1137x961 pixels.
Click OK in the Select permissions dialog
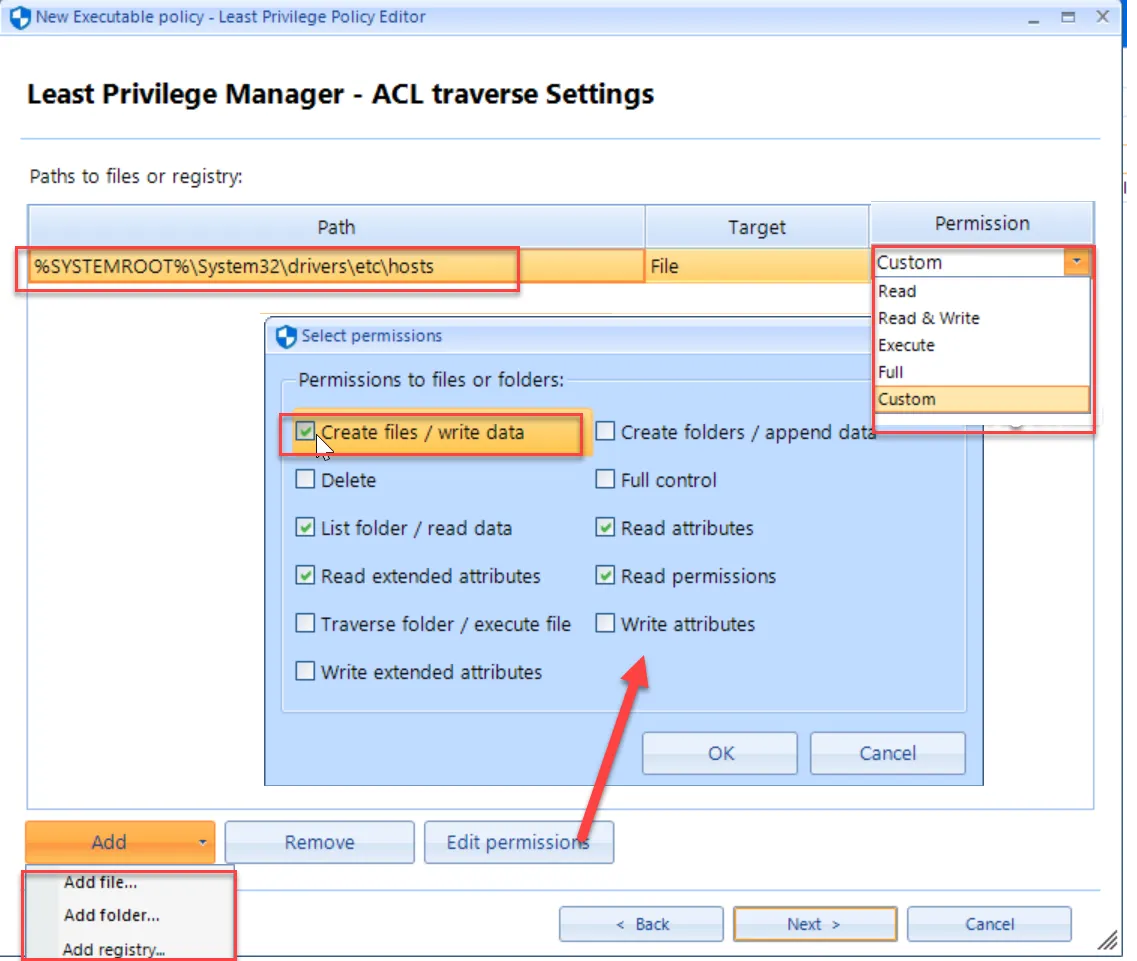719,753
